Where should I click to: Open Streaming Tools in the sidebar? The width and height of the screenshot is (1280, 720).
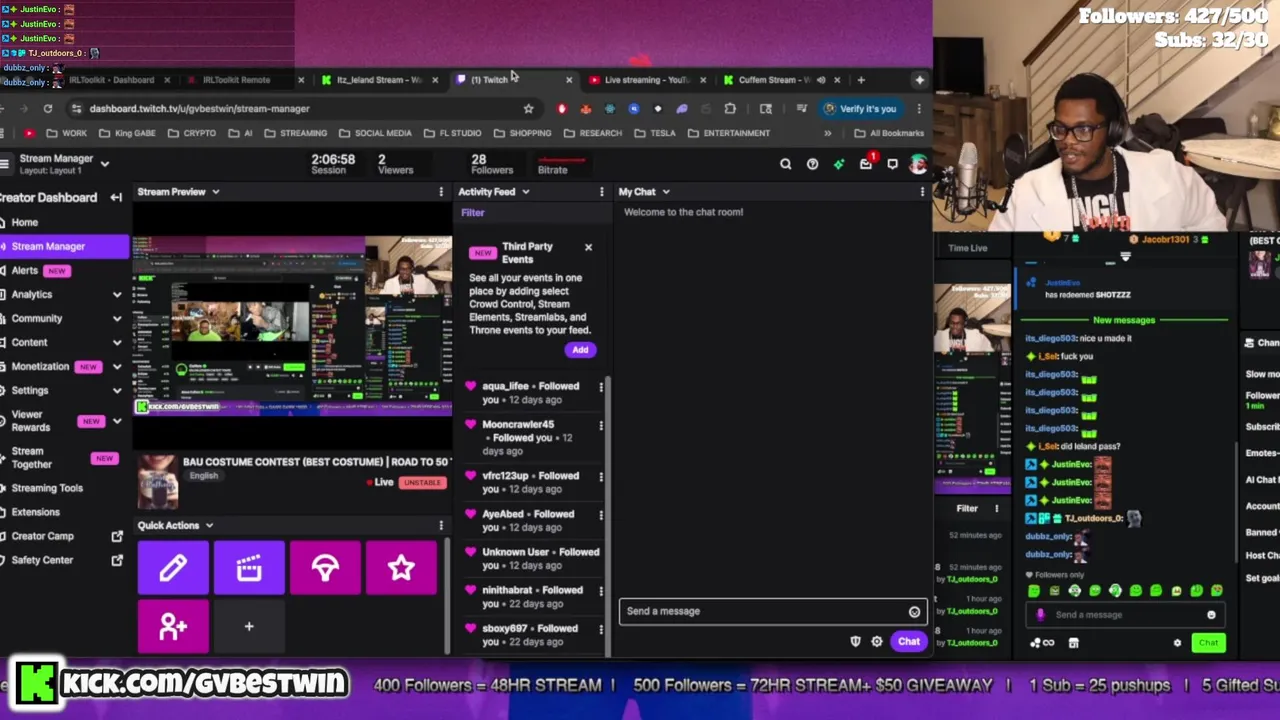(x=47, y=488)
